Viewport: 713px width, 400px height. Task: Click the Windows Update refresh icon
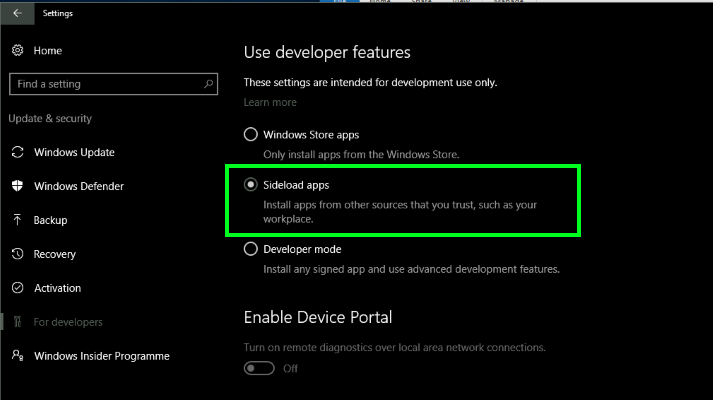click(x=17, y=152)
